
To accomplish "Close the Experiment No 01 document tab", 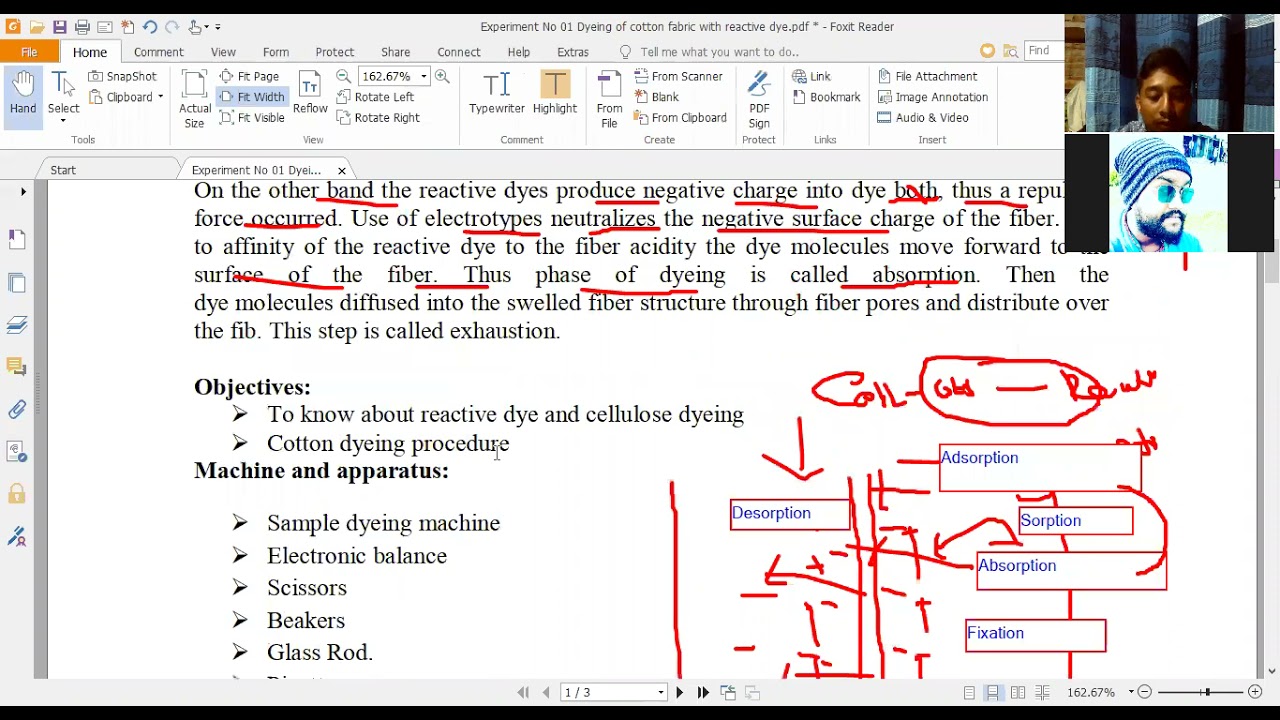I will pos(342,170).
